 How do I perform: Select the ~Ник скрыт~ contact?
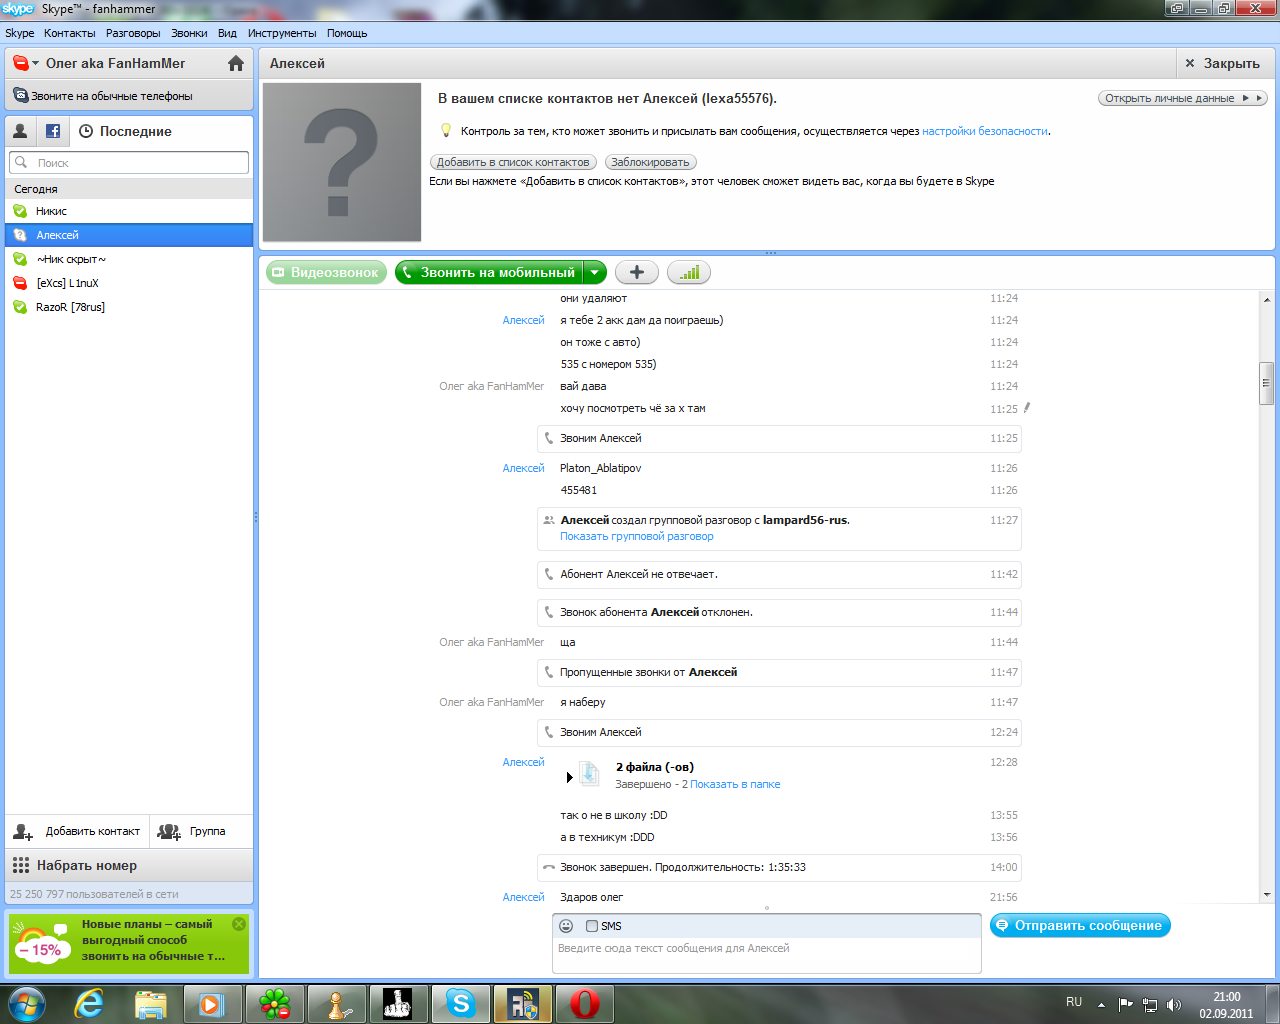click(129, 259)
